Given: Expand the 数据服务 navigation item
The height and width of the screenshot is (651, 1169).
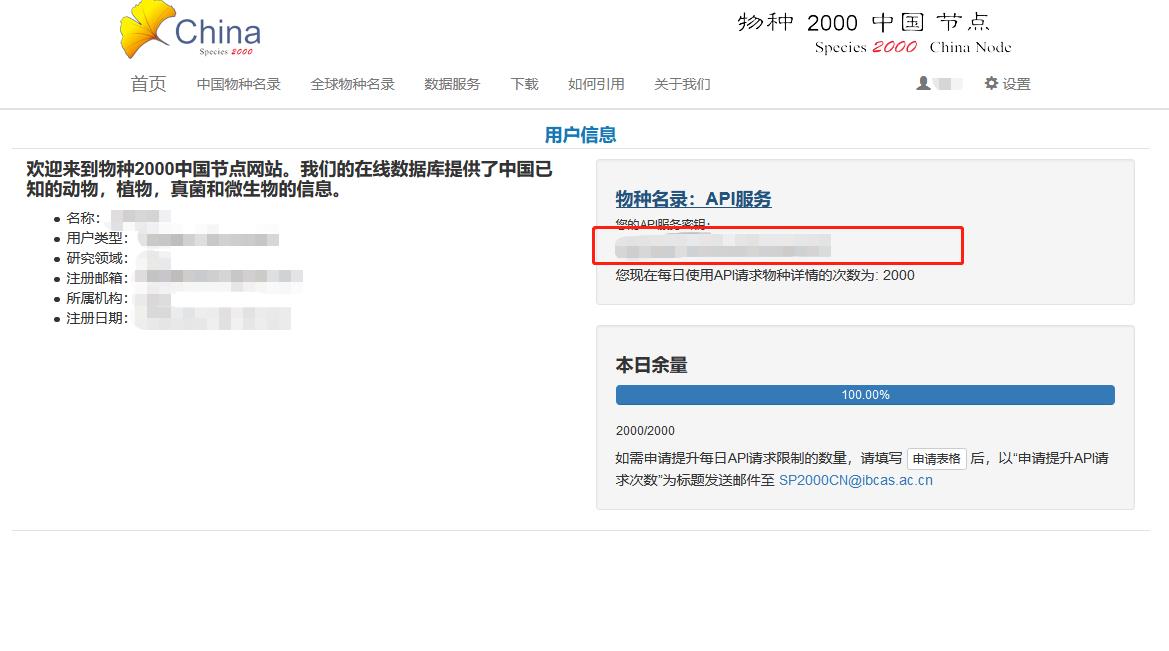Looking at the screenshot, I should point(452,84).
